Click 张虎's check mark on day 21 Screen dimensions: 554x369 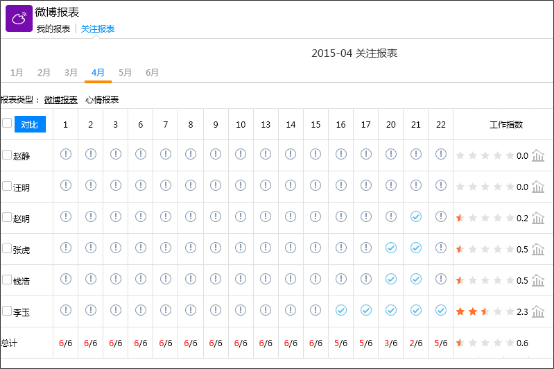(416, 248)
